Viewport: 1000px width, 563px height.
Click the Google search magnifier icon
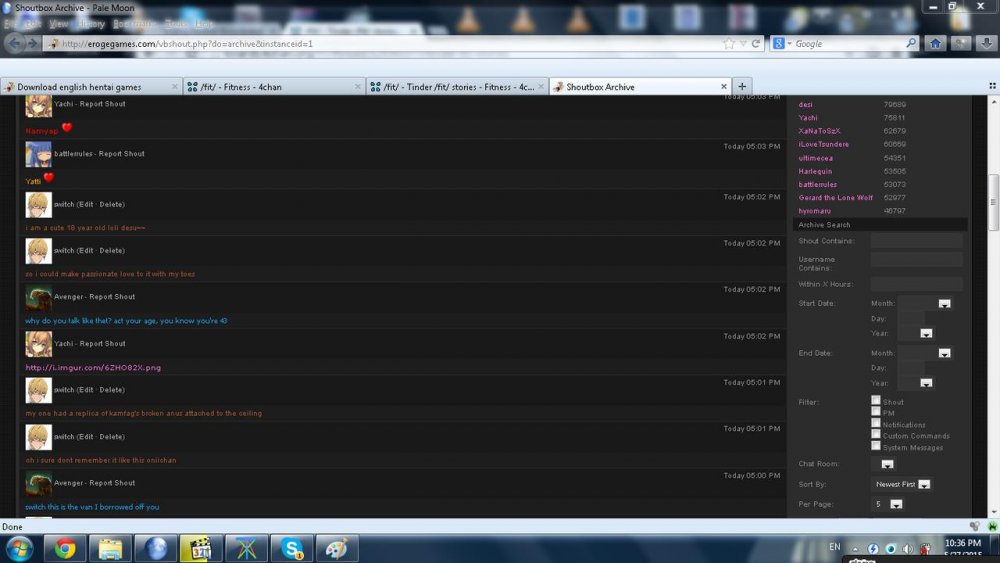(911, 44)
